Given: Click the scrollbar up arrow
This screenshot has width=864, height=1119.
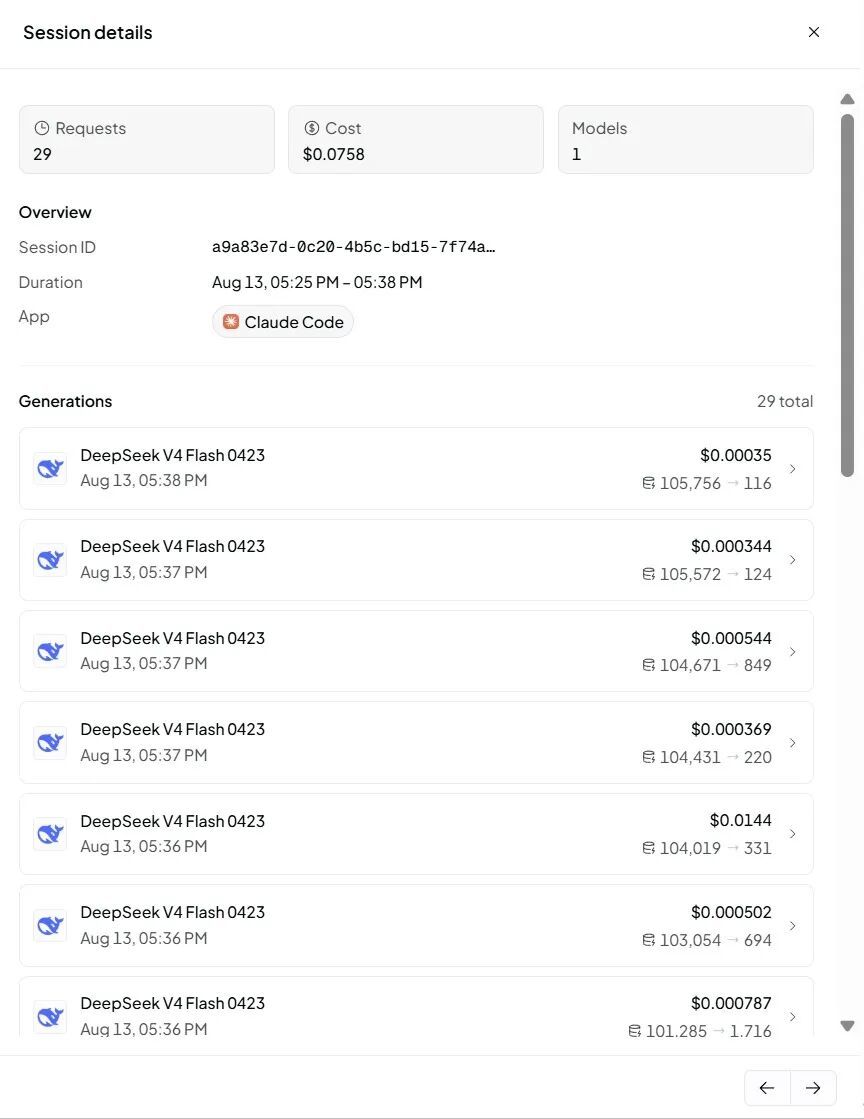Looking at the screenshot, I should 848,99.
